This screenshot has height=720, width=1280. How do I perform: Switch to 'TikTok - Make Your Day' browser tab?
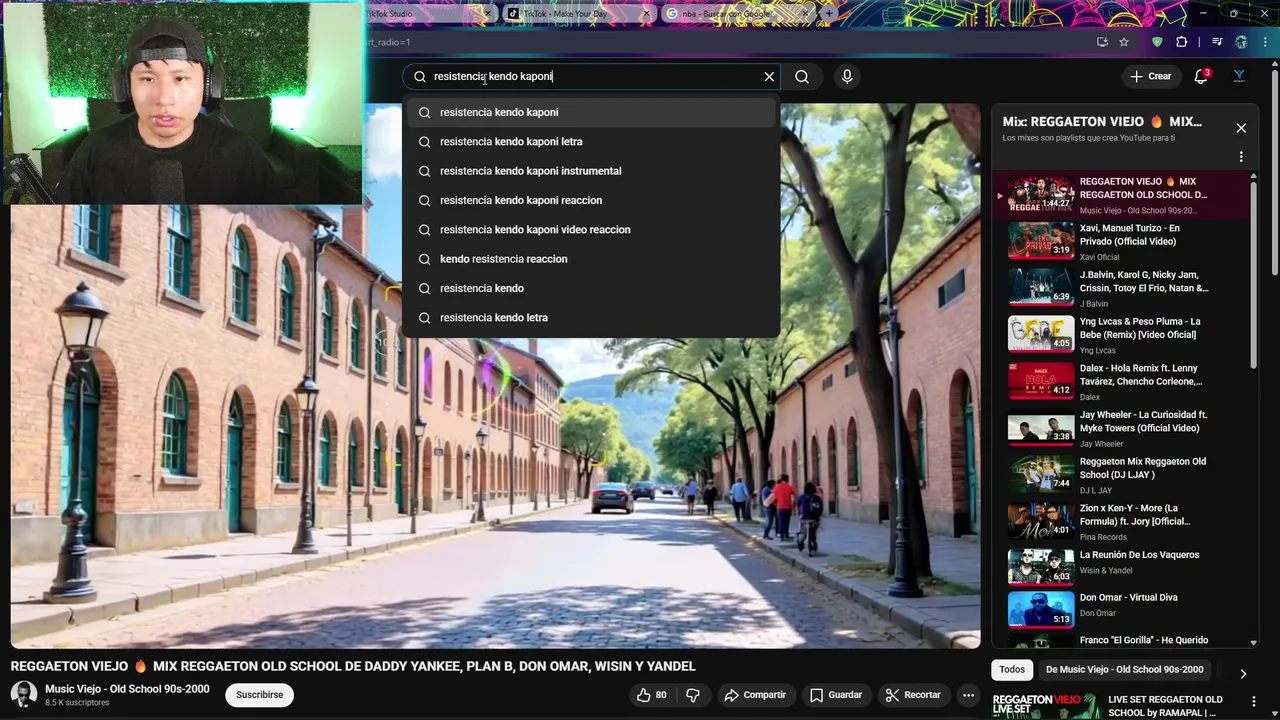click(x=577, y=13)
